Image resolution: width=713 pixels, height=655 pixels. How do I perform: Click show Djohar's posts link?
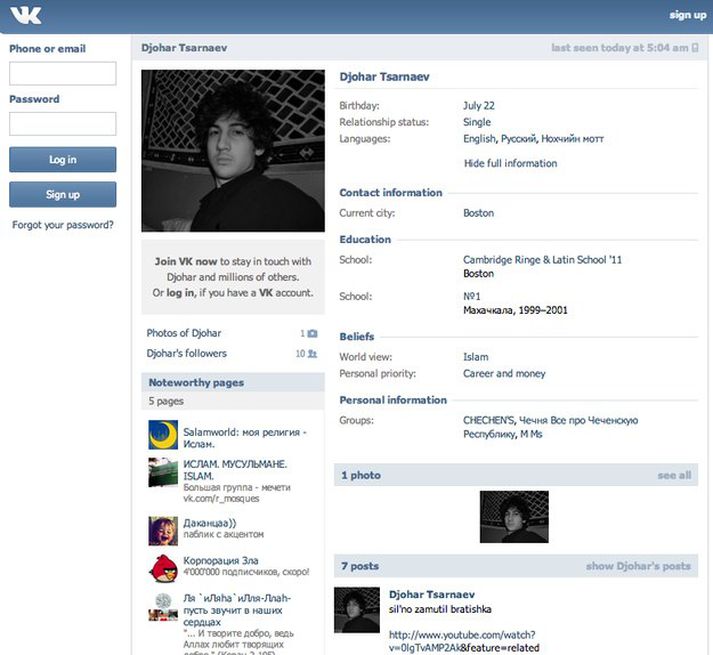(x=638, y=566)
